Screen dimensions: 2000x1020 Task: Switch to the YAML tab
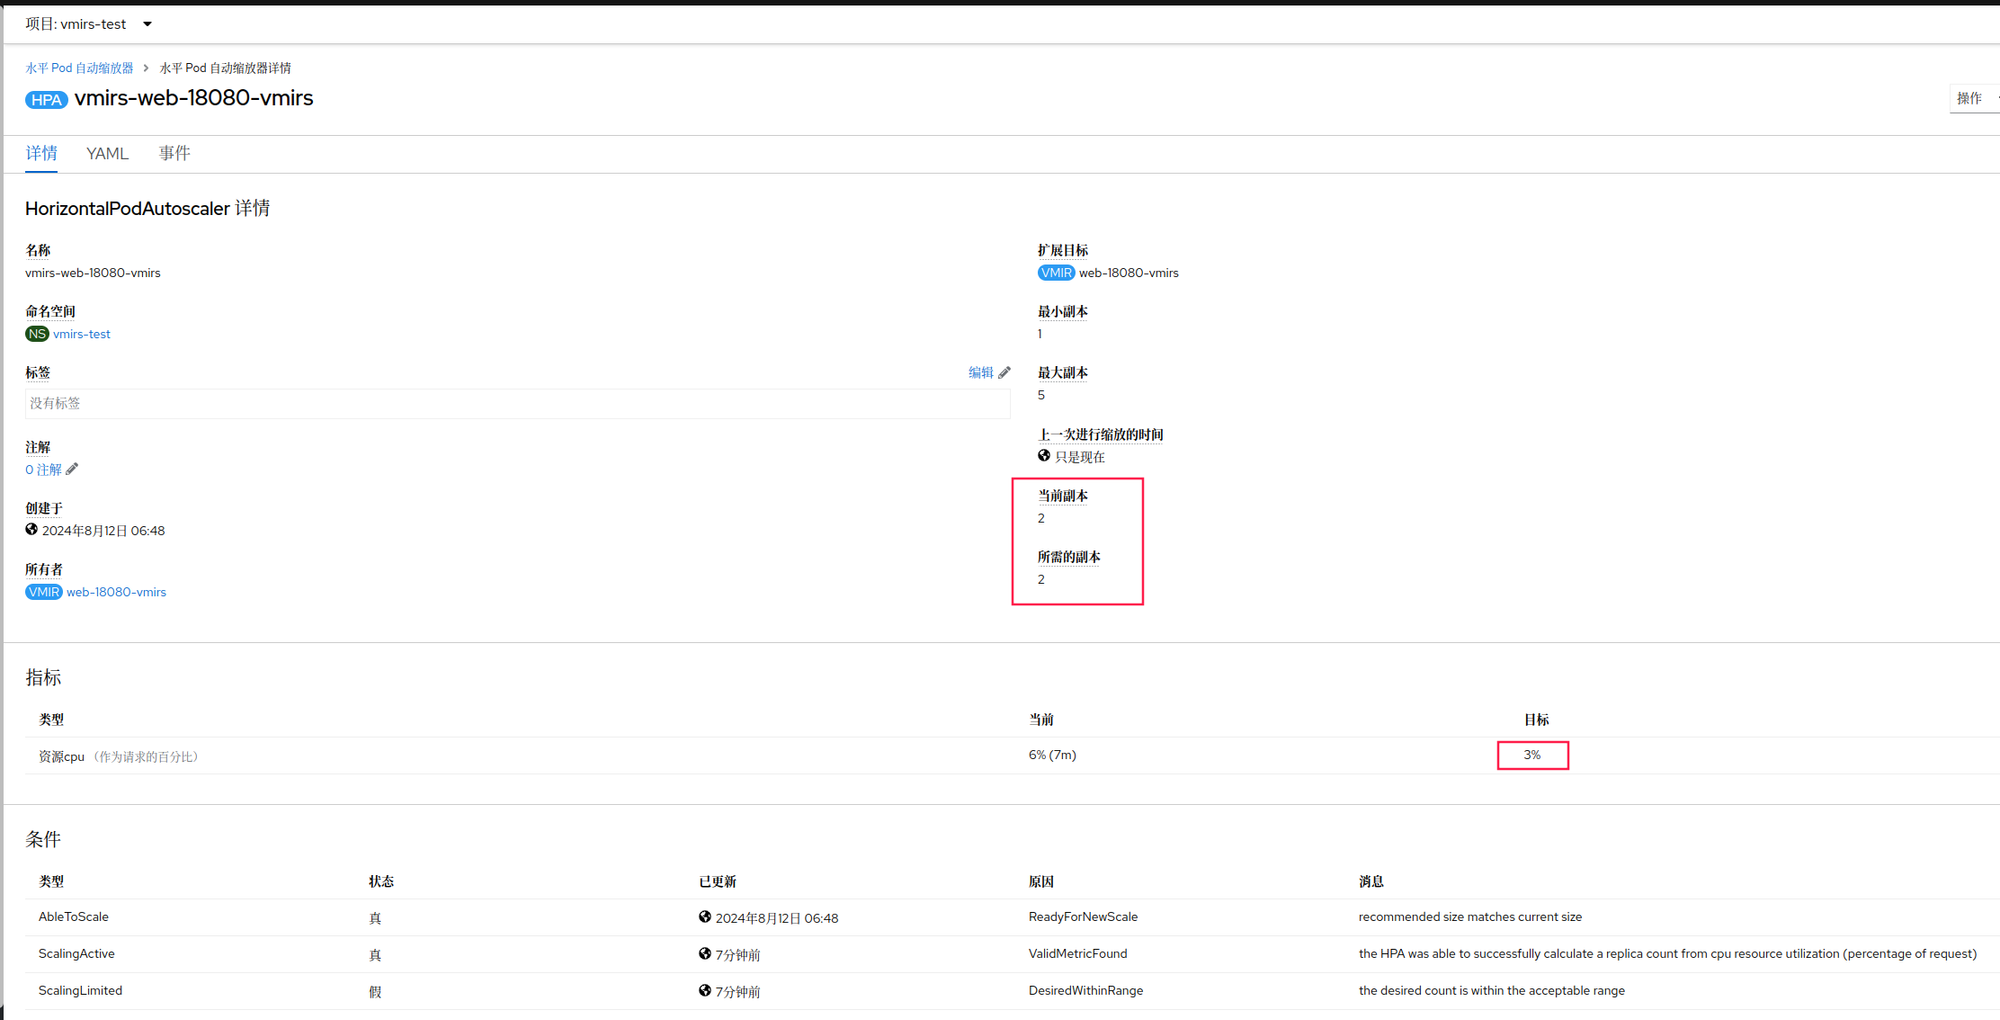point(107,153)
